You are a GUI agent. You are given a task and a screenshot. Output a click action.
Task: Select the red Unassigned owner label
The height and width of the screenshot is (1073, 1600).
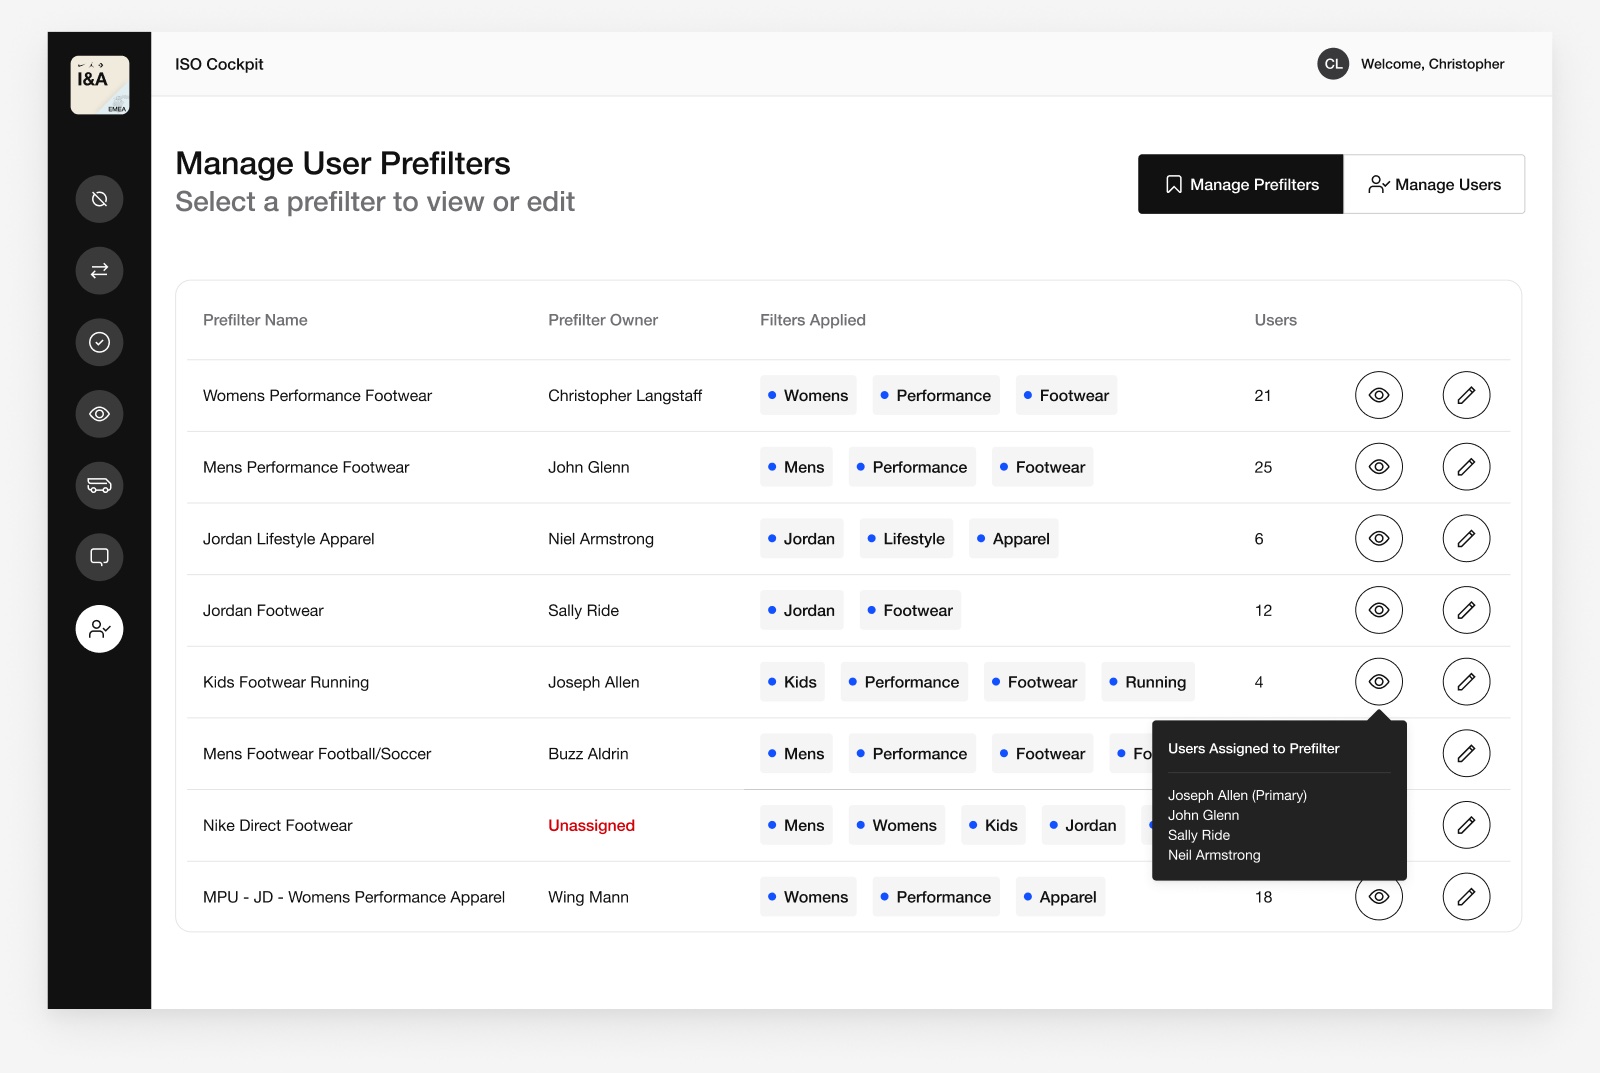[591, 826]
